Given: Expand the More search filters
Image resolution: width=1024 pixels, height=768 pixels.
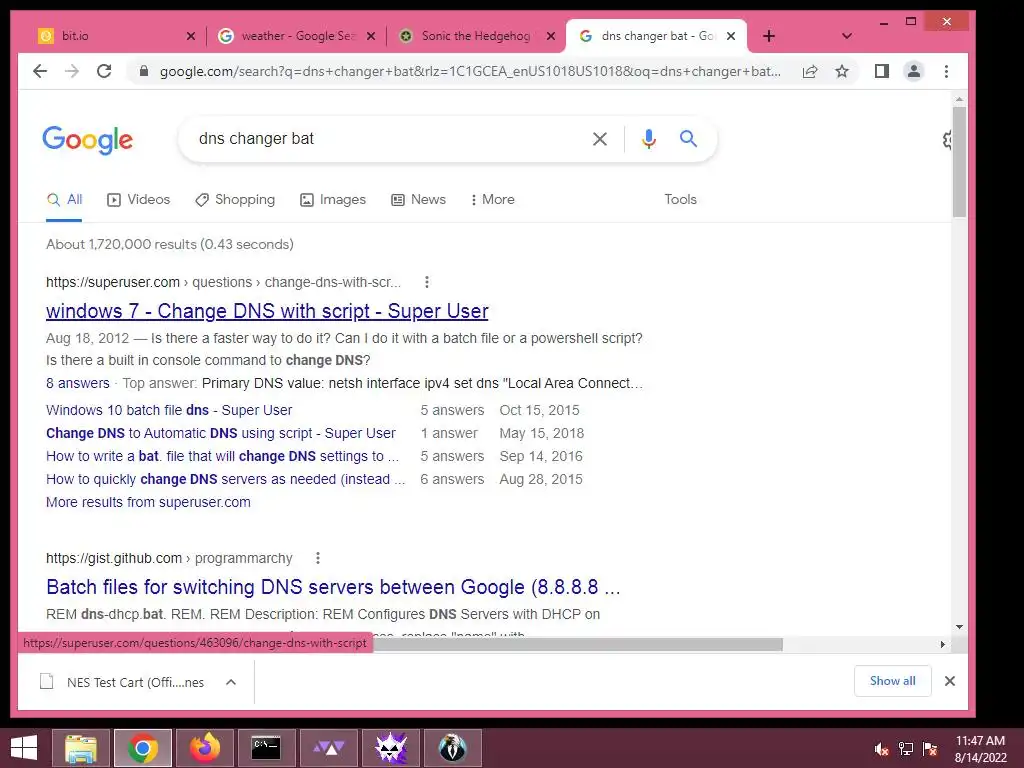Looking at the screenshot, I should coord(492,200).
